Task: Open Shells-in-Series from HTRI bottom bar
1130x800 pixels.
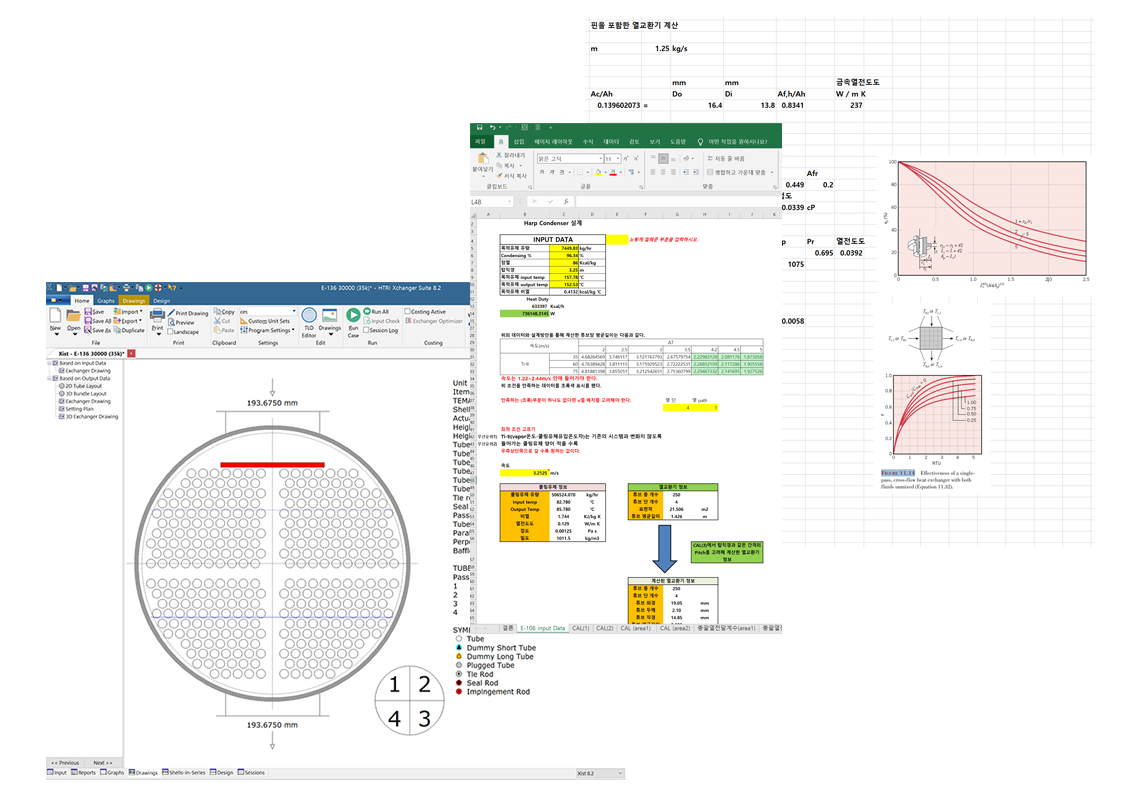Action: tap(184, 773)
